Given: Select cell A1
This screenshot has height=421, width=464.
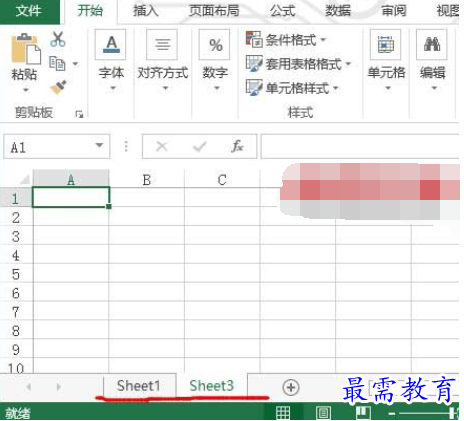Looking at the screenshot, I should coord(71,197).
